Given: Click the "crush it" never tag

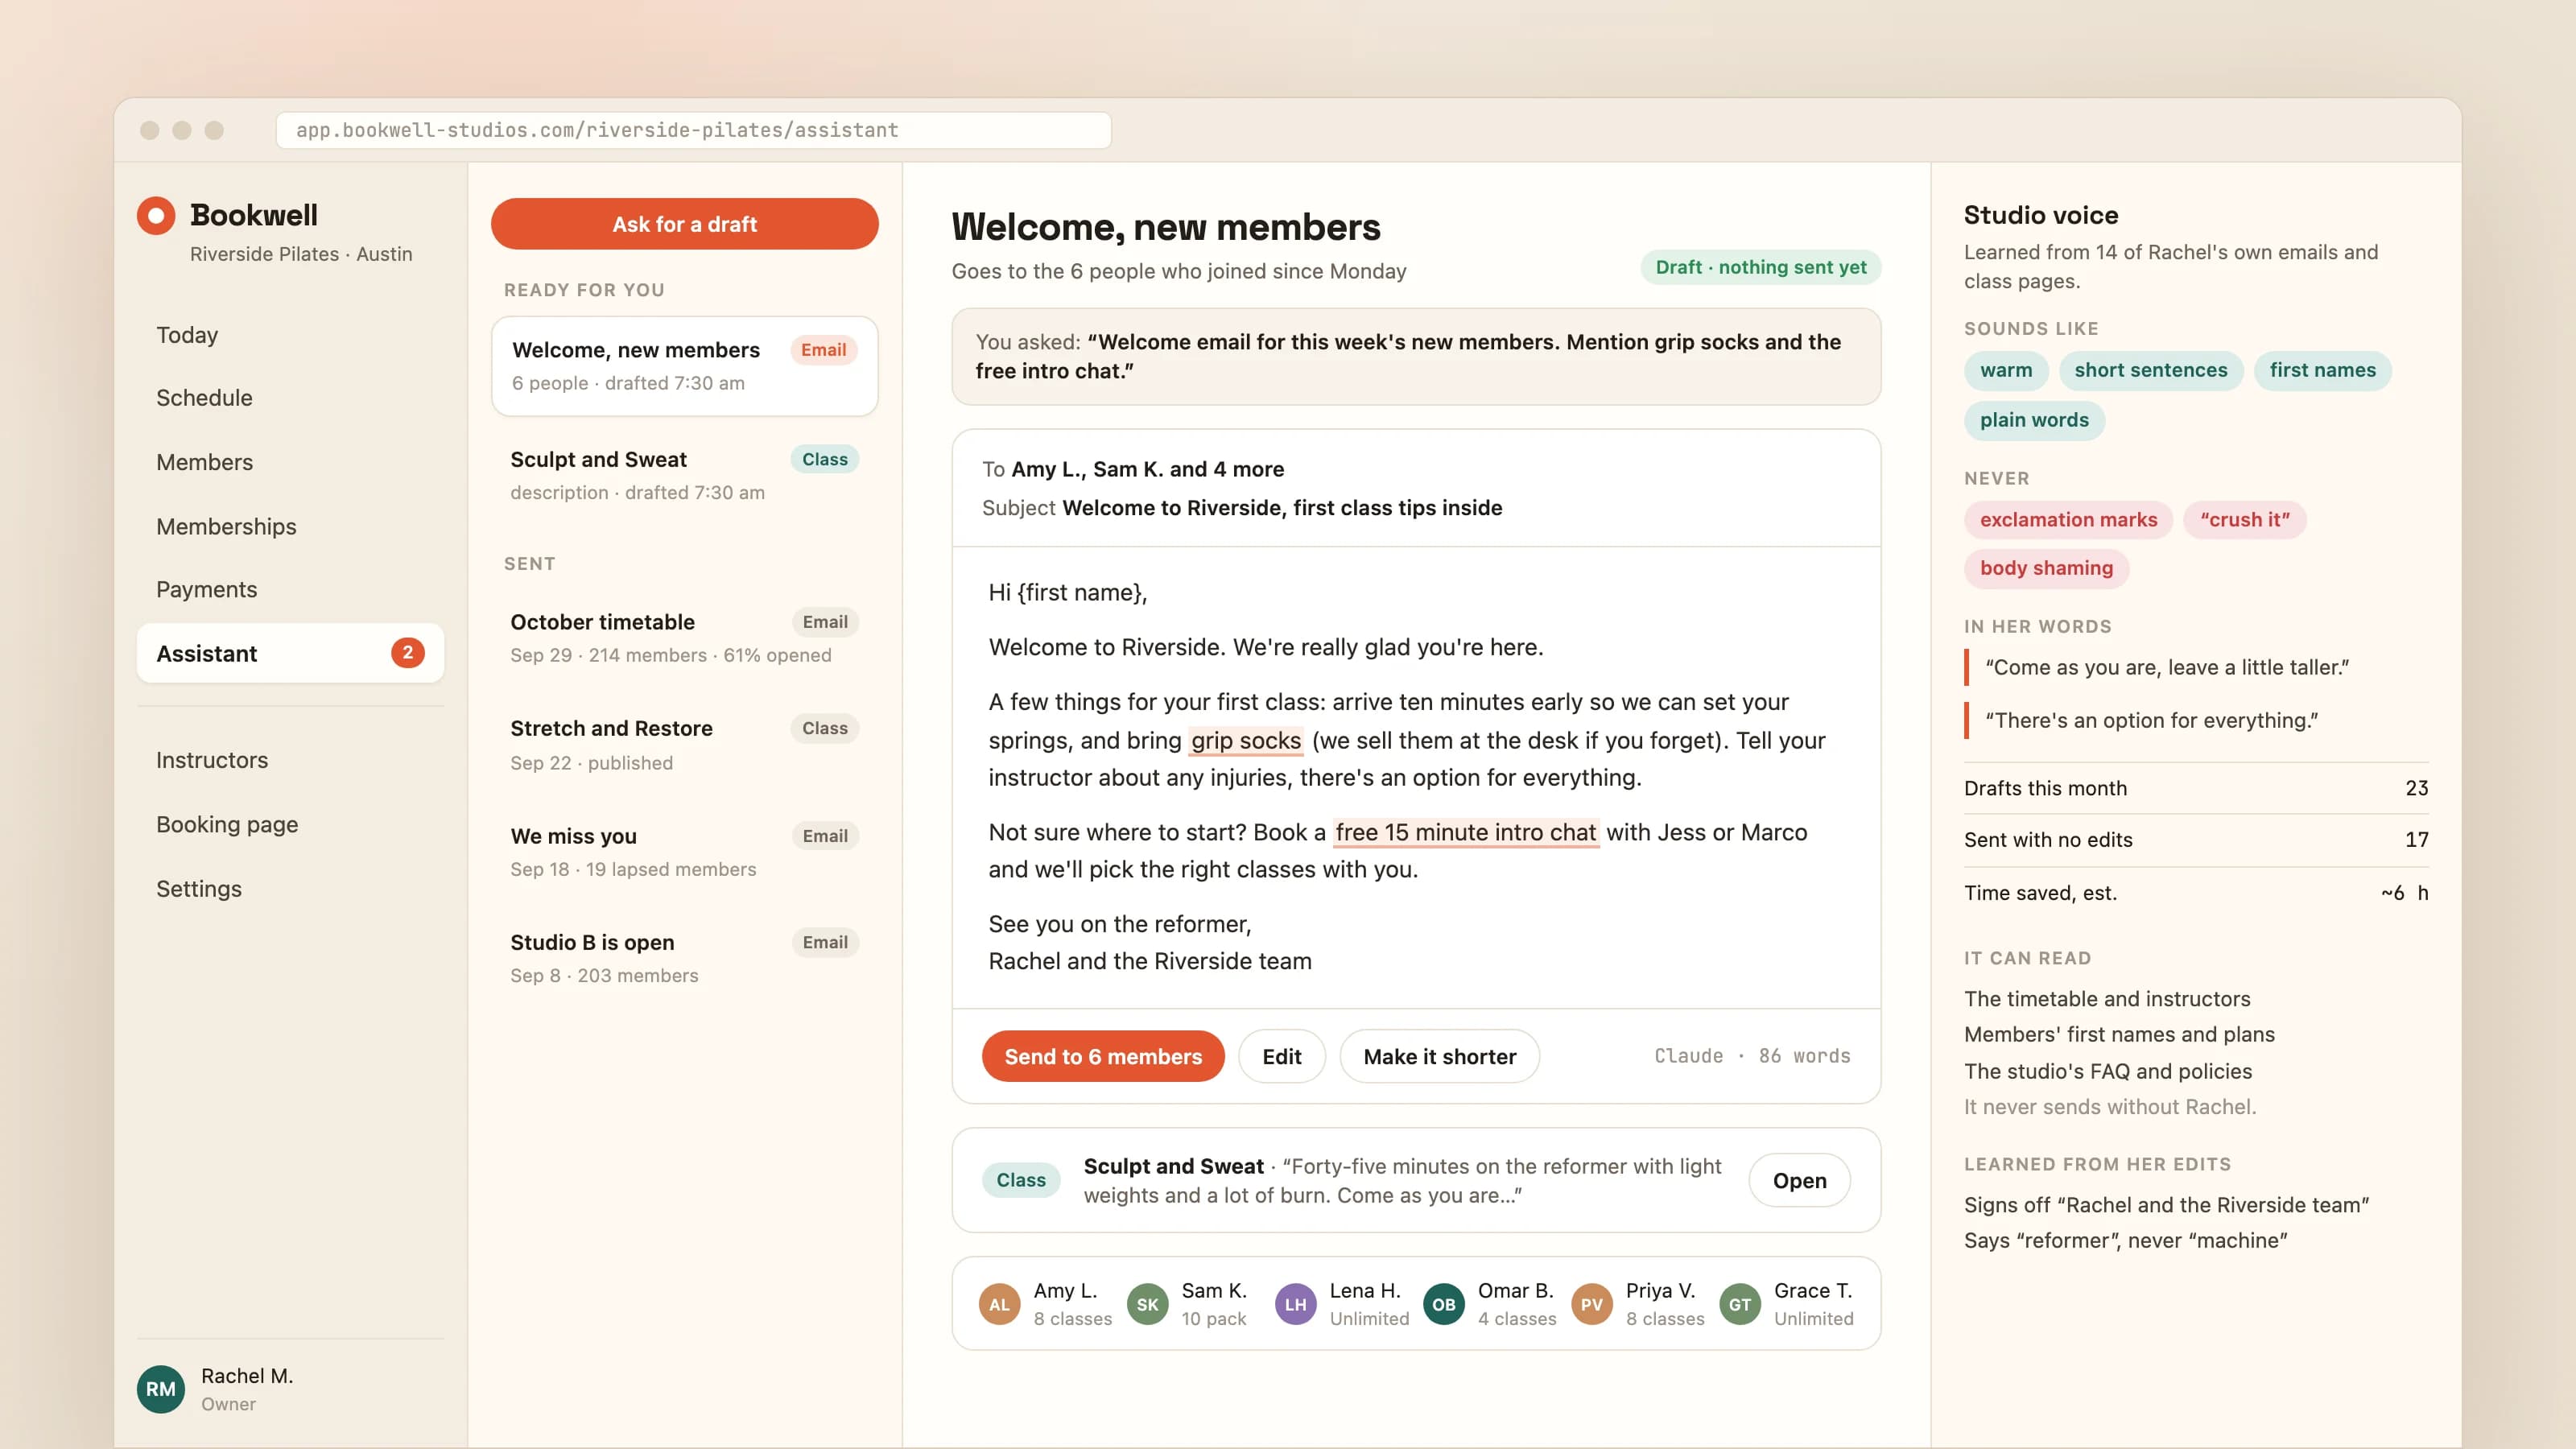Looking at the screenshot, I should pyautogui.click(x=2244, y=520).
